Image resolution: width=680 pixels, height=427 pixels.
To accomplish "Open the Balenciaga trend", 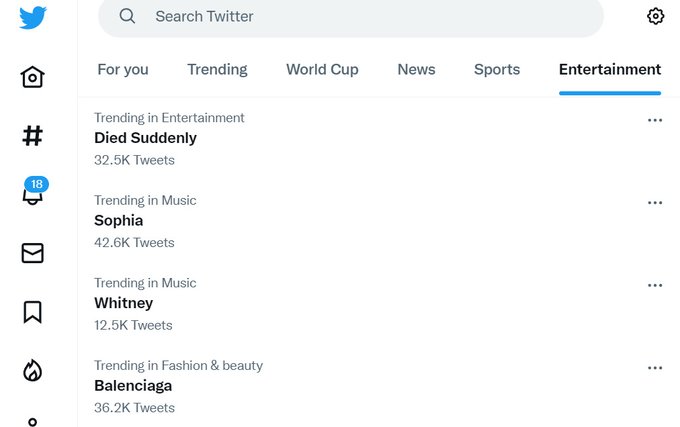I will (378, 387).
